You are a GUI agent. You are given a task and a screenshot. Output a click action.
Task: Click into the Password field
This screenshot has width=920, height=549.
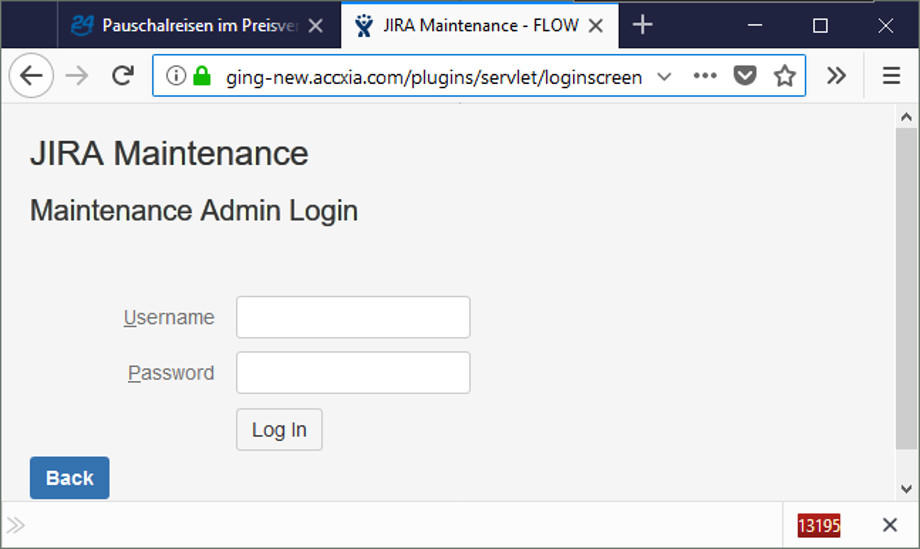pyautogui.click(x=353, y=373)
